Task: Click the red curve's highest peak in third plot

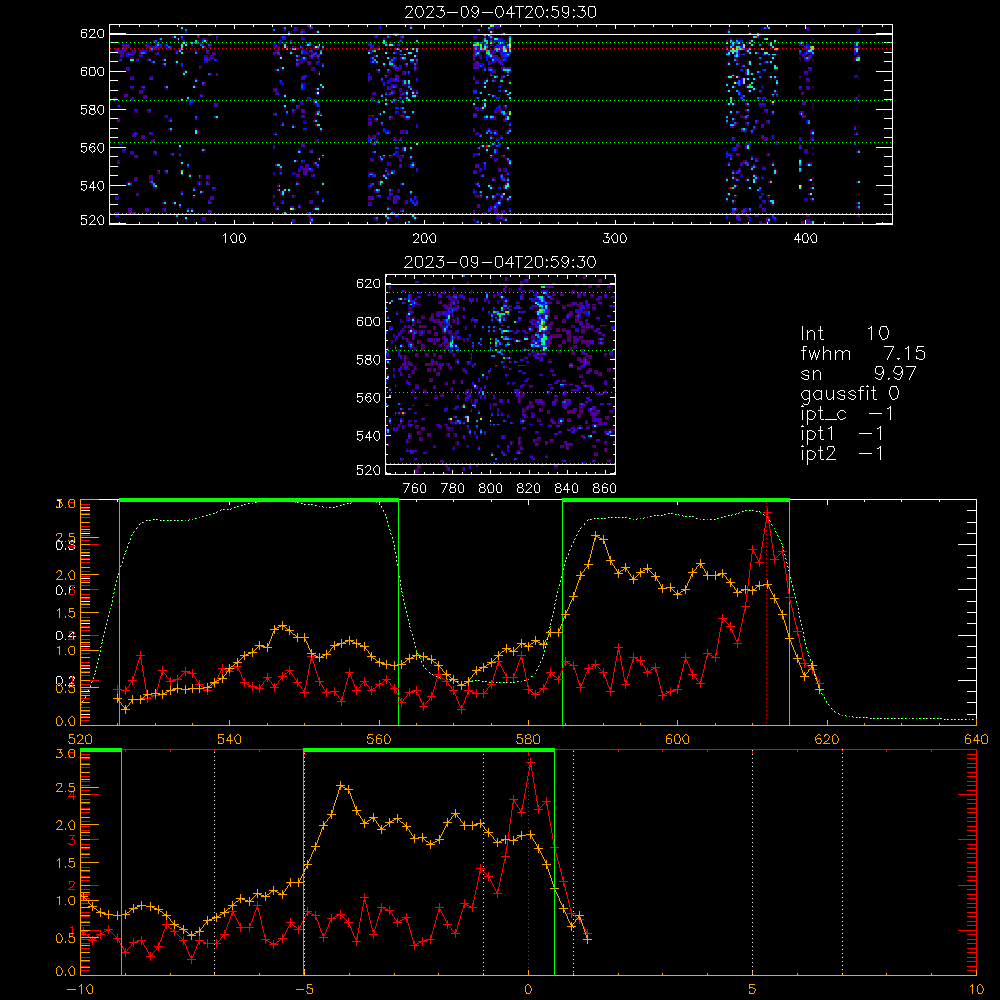Action: 768,512
